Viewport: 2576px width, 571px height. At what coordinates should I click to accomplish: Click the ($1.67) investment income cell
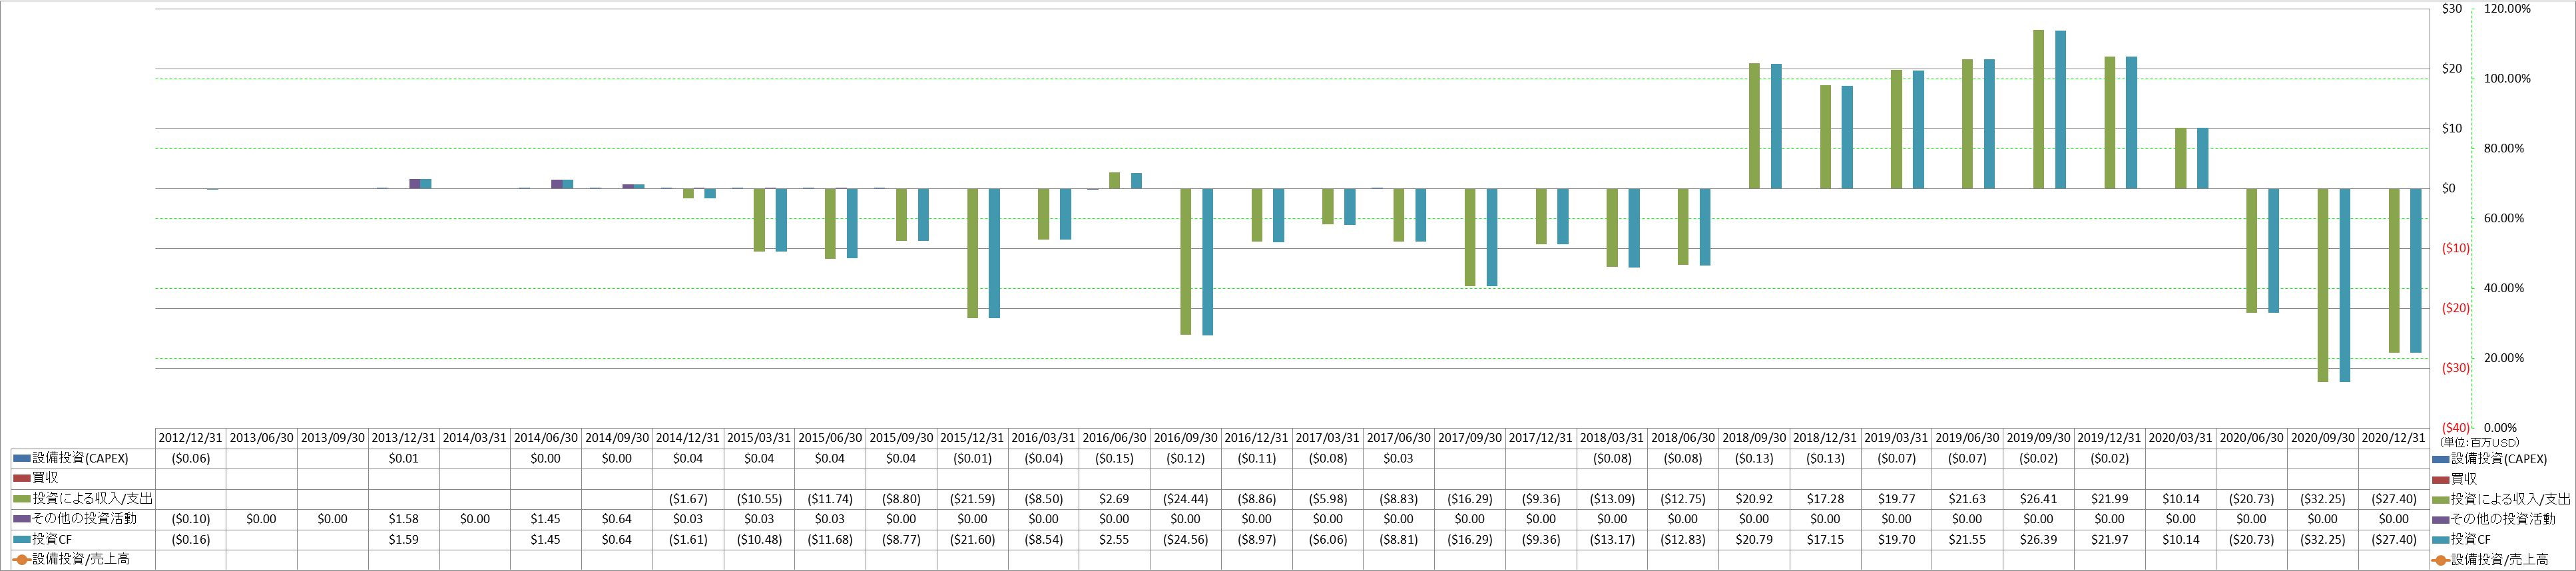(688, 499)
